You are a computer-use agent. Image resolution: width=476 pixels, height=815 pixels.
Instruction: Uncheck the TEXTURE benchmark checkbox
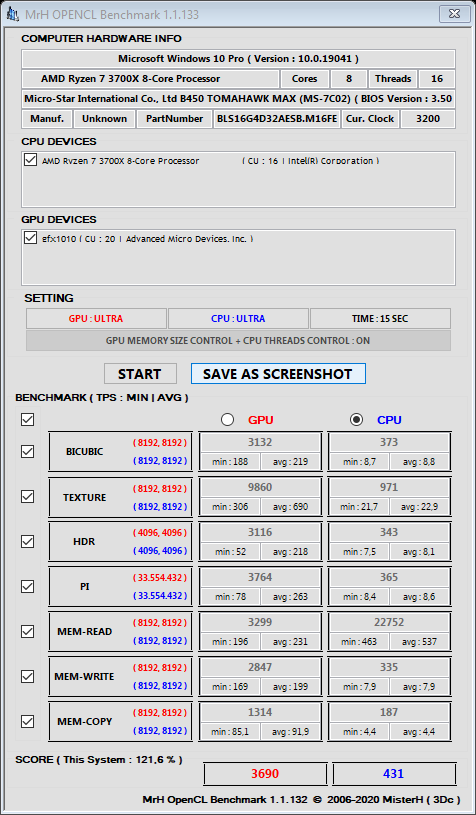click(x=28, y=496)
